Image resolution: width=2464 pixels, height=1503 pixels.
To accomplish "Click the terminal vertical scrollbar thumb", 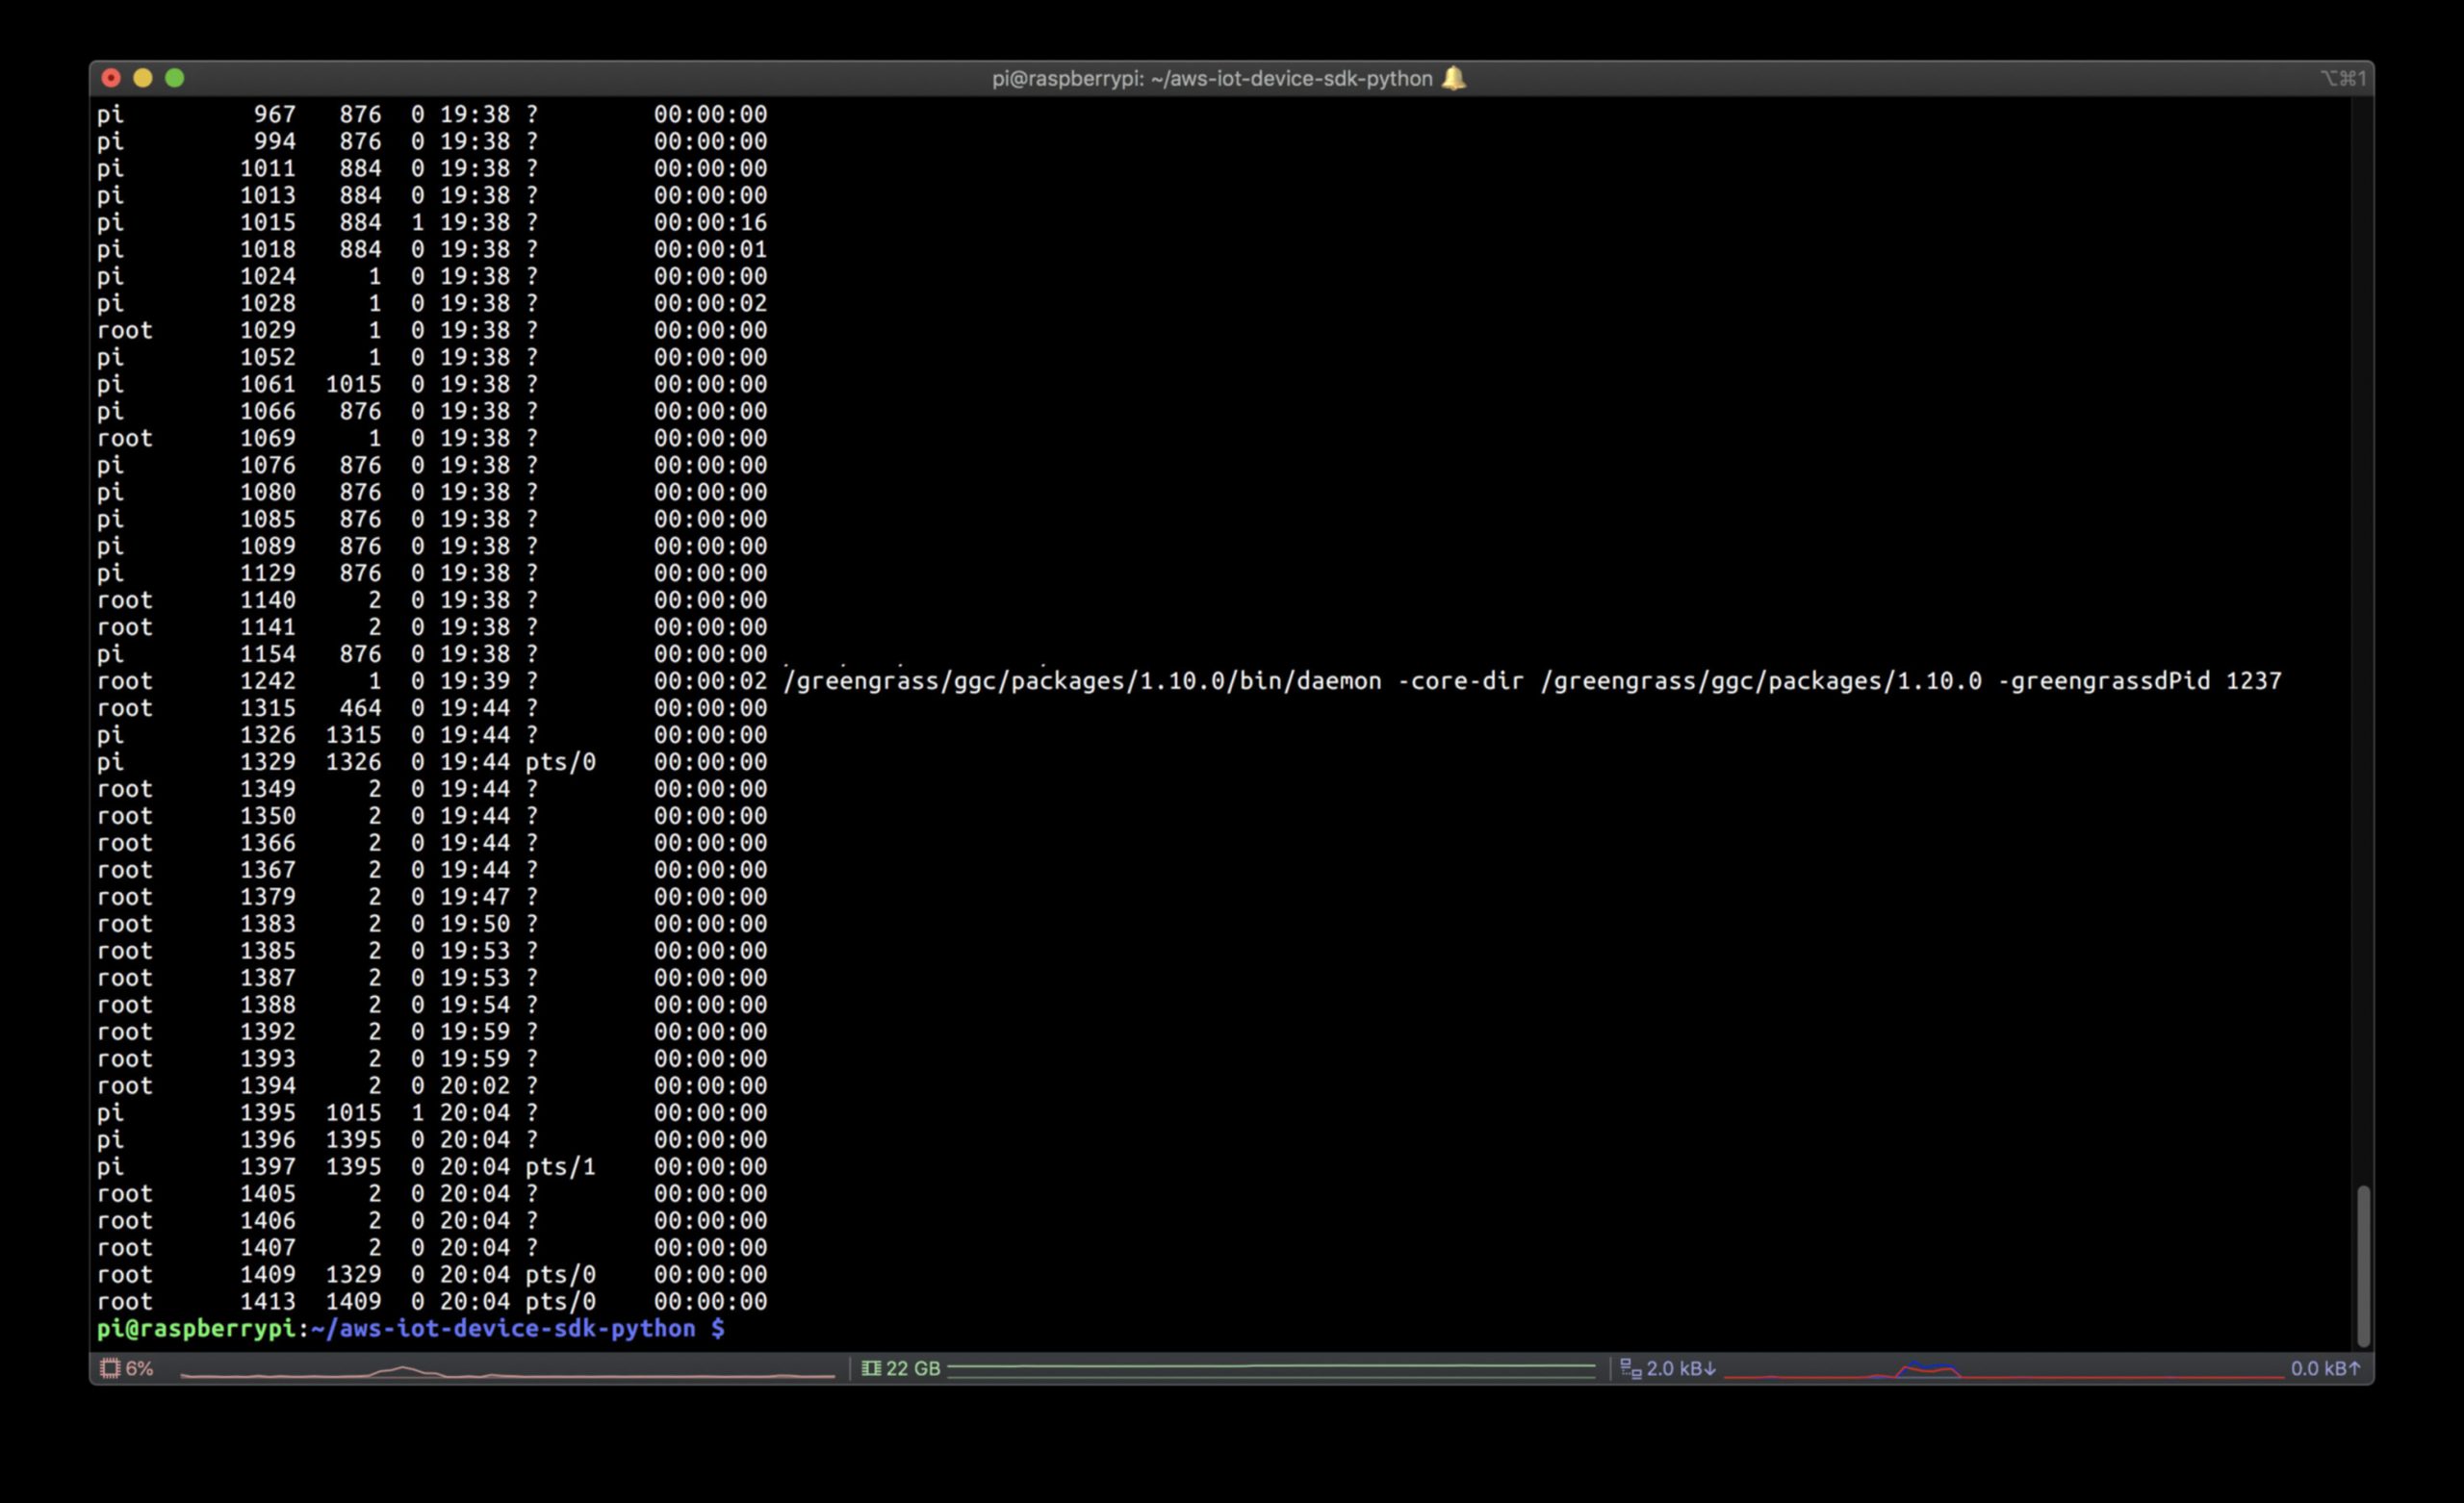I will (2363, 1265).
